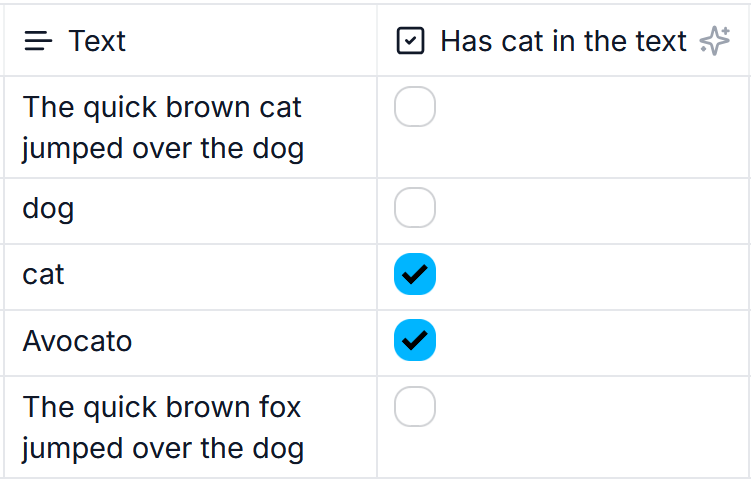Image resolution: width=751 pixels, height=481 pixels.
Task: Open the Text column header
Action: pos(191,40)
